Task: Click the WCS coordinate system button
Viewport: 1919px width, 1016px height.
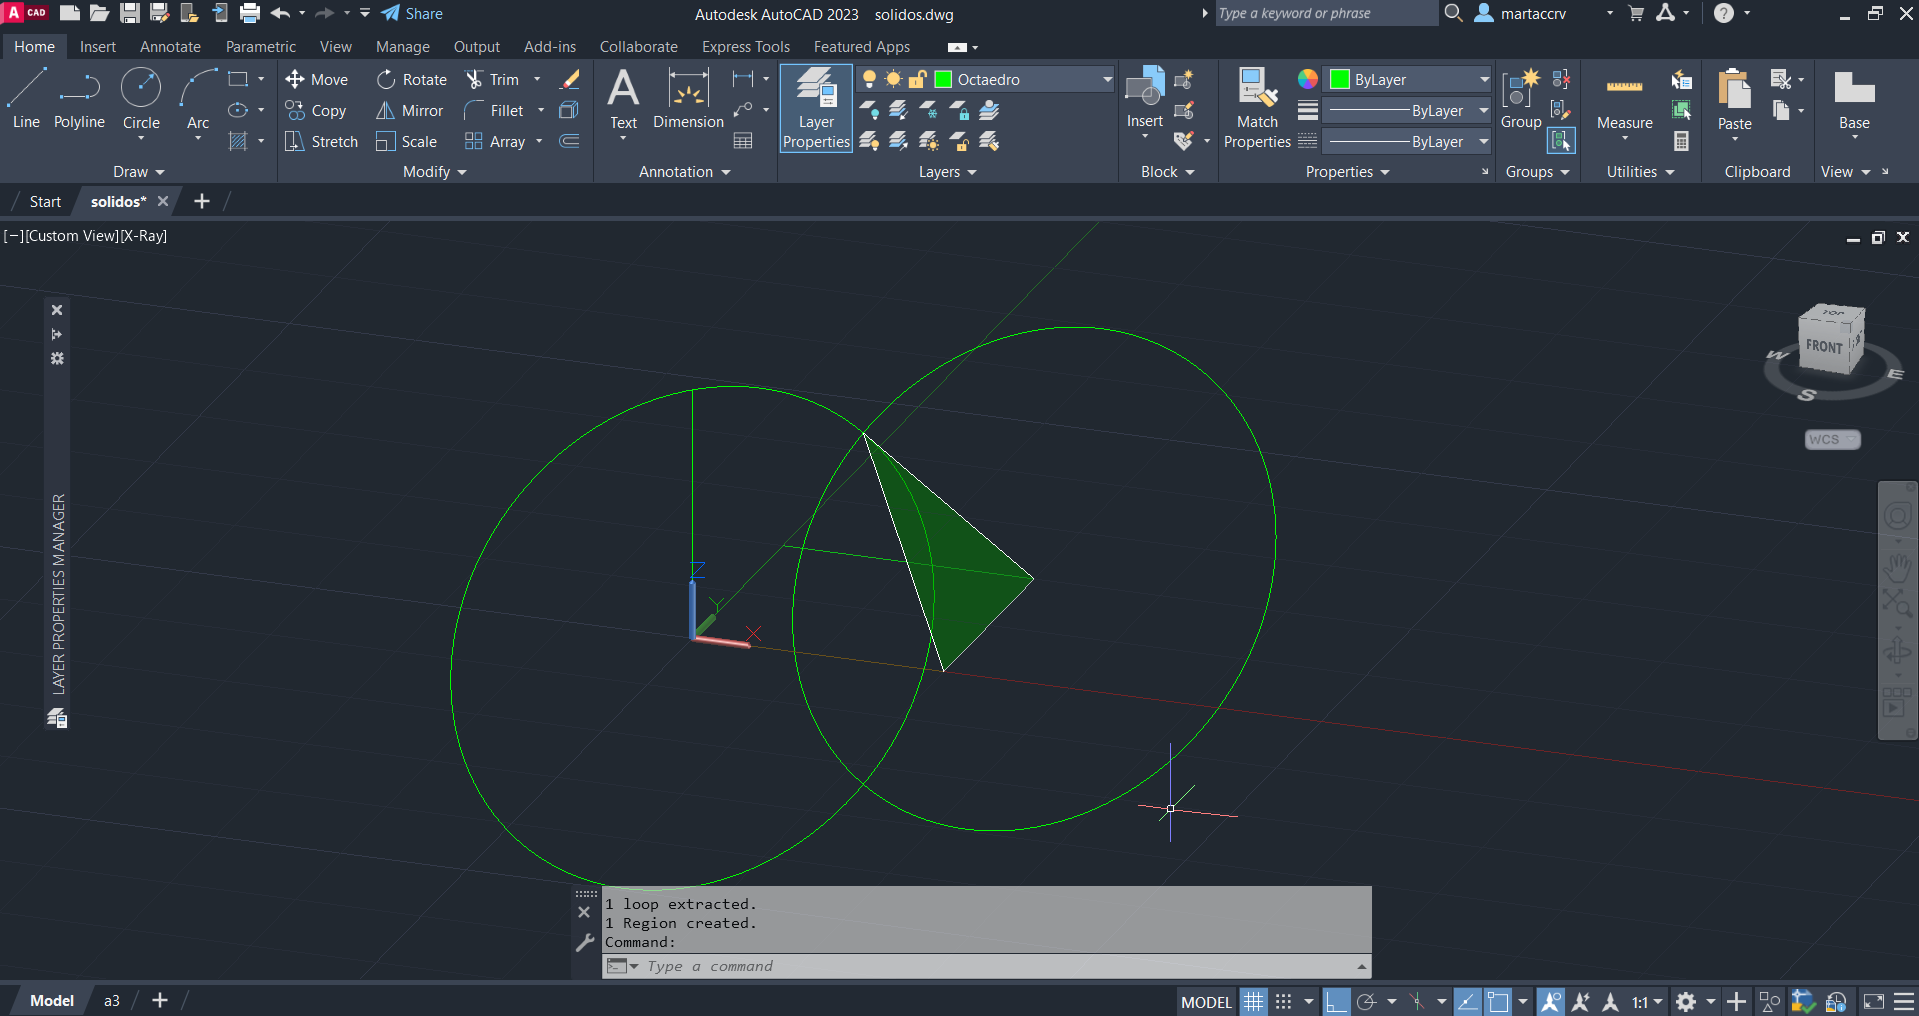Action: click(x=1831, y=439)
